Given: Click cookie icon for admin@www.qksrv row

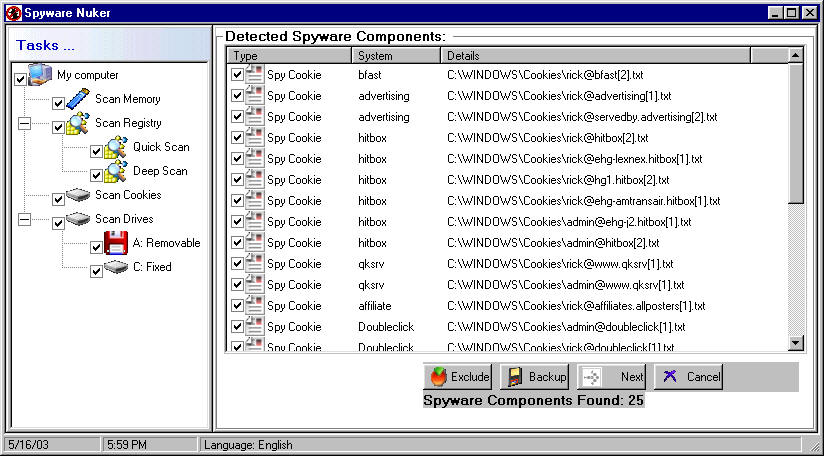Looking at the screenshot, I should (255, 284).
